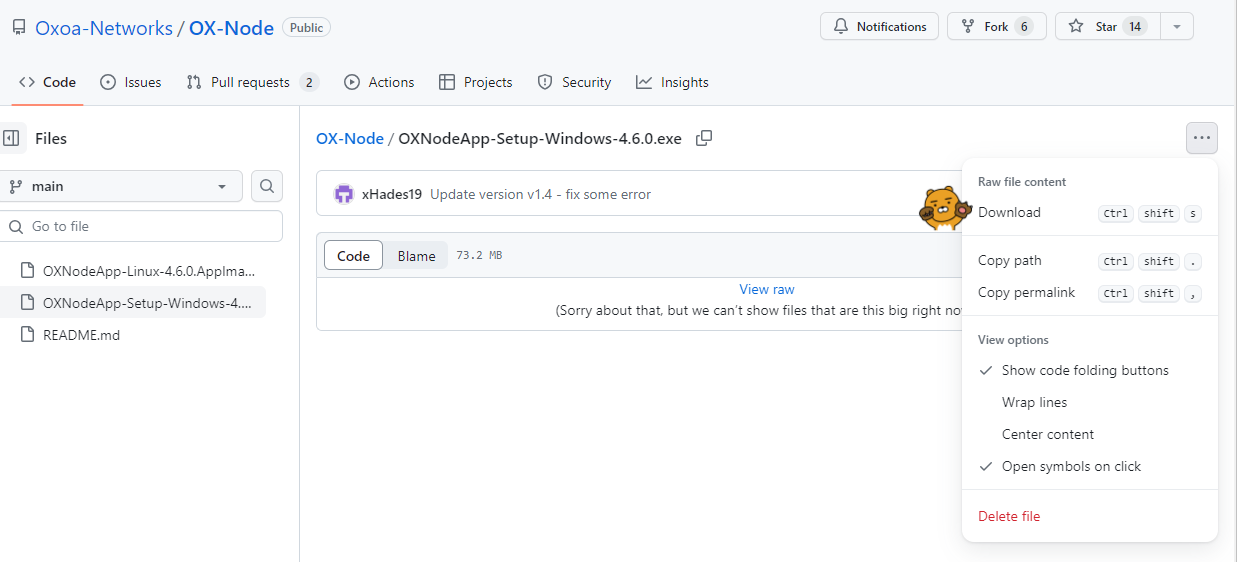Click the Issues circle icon
Screen dimensions: 1237x562
coord(108,82)
